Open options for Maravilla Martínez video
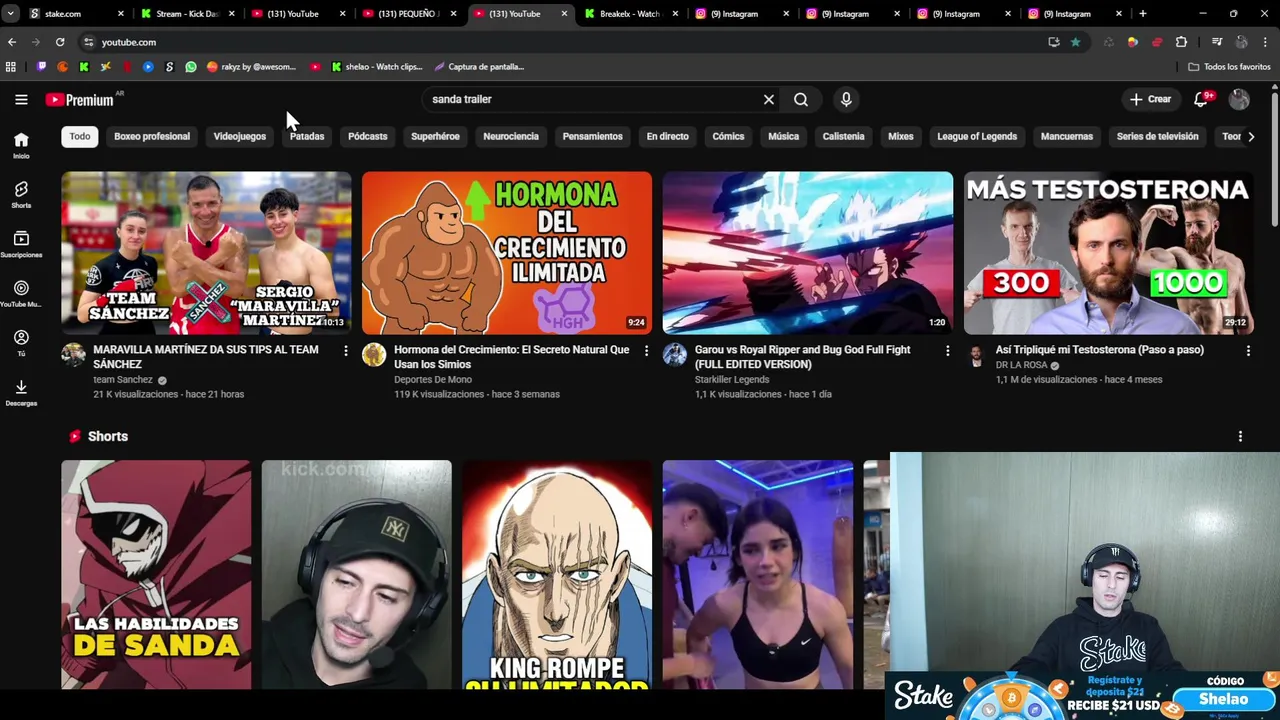1280x720 pixels. click(346, 351)
